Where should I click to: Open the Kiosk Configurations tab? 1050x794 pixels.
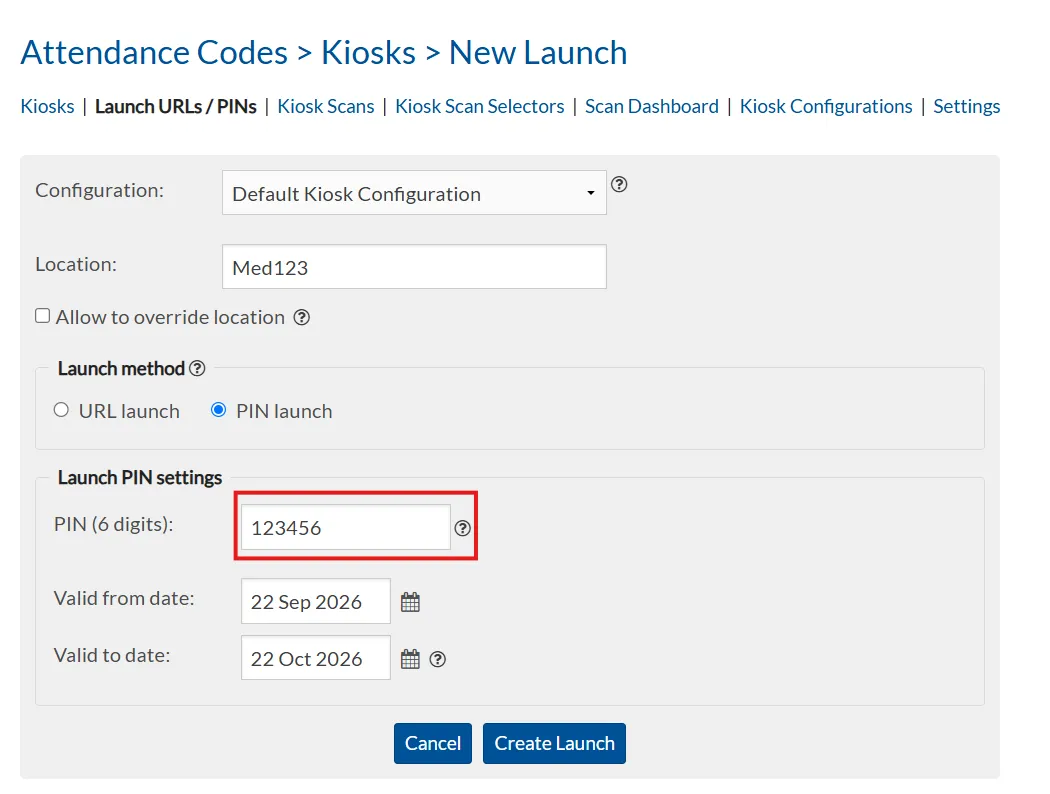click(x=826, y=106)
